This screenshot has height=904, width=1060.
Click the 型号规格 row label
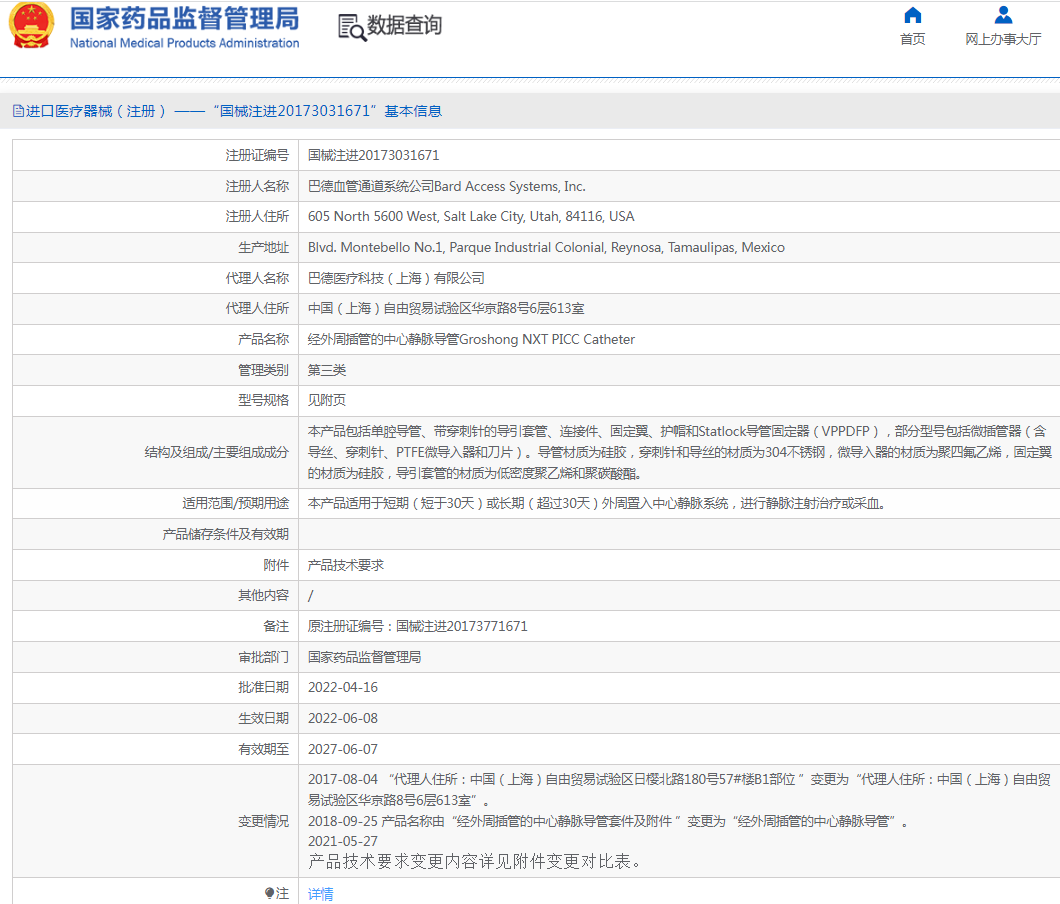coord(264,400)
